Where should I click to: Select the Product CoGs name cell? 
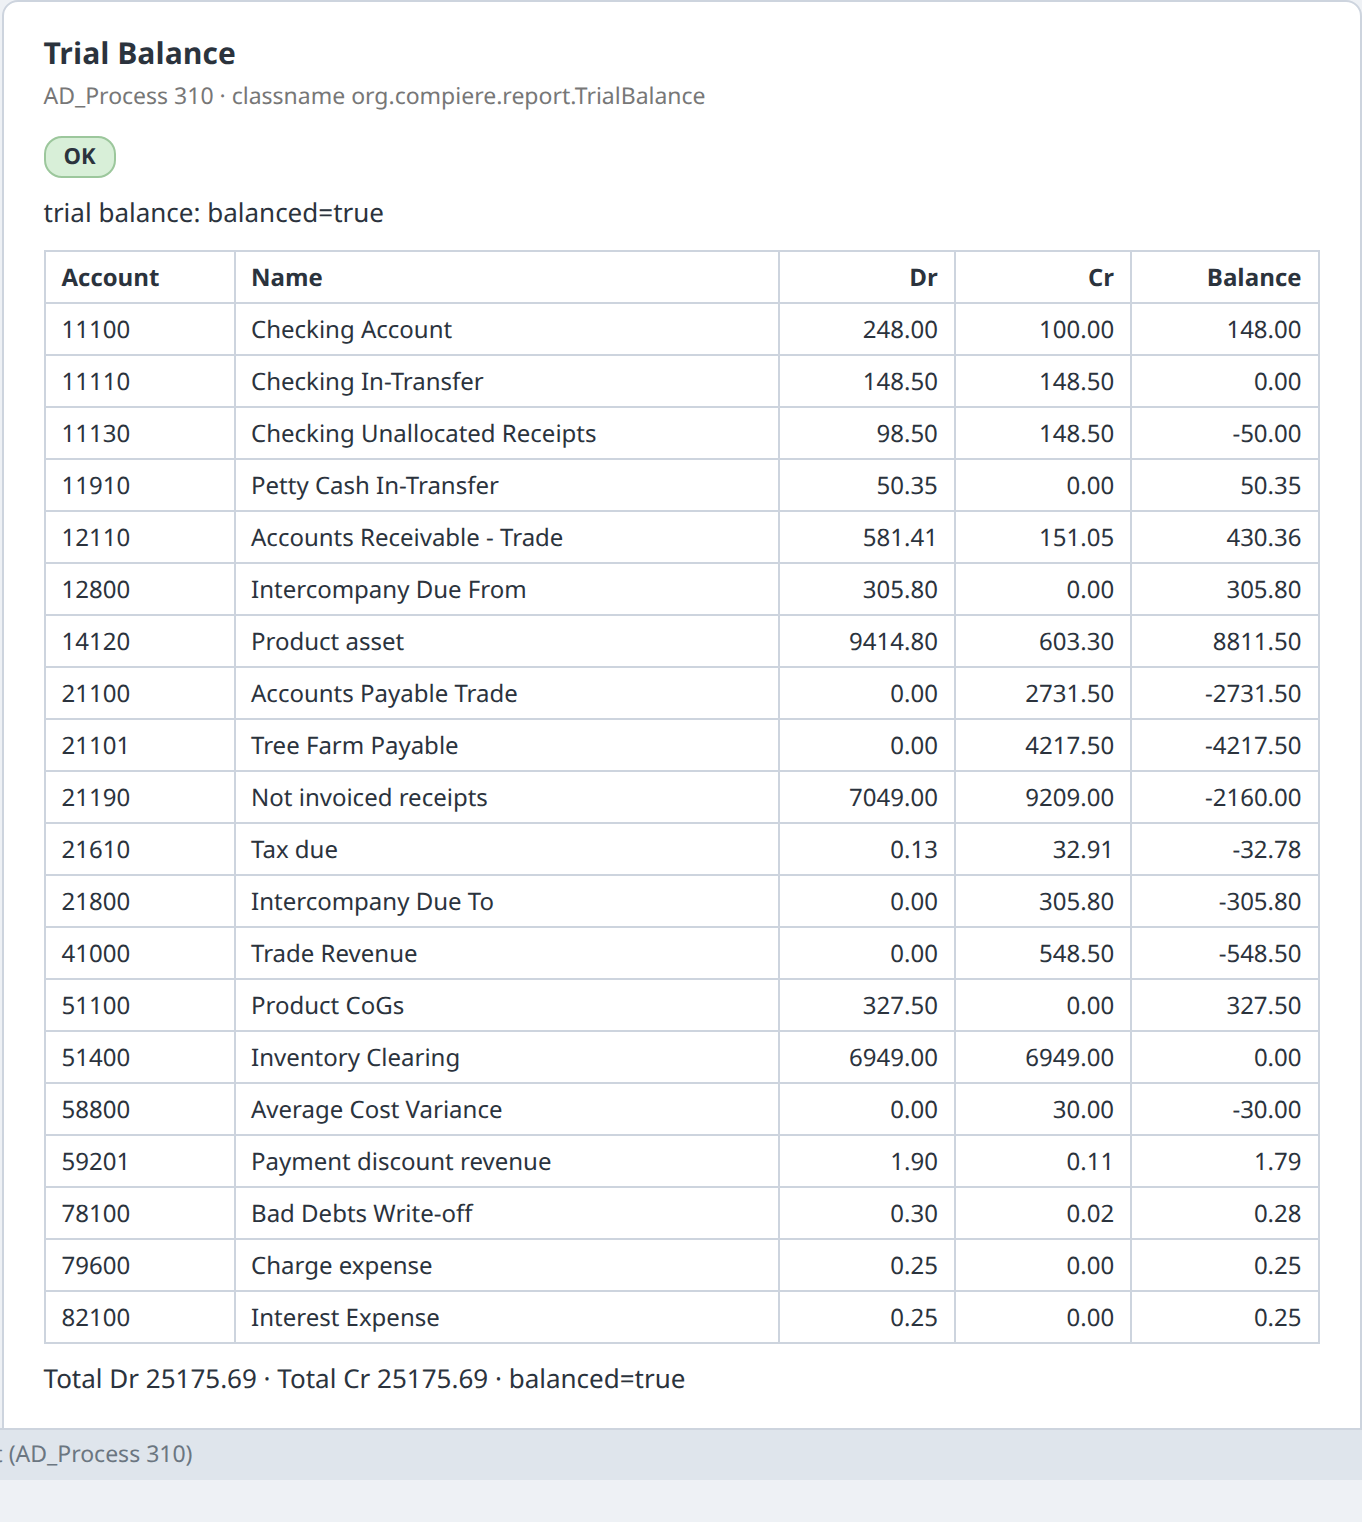pos(507,1006)
